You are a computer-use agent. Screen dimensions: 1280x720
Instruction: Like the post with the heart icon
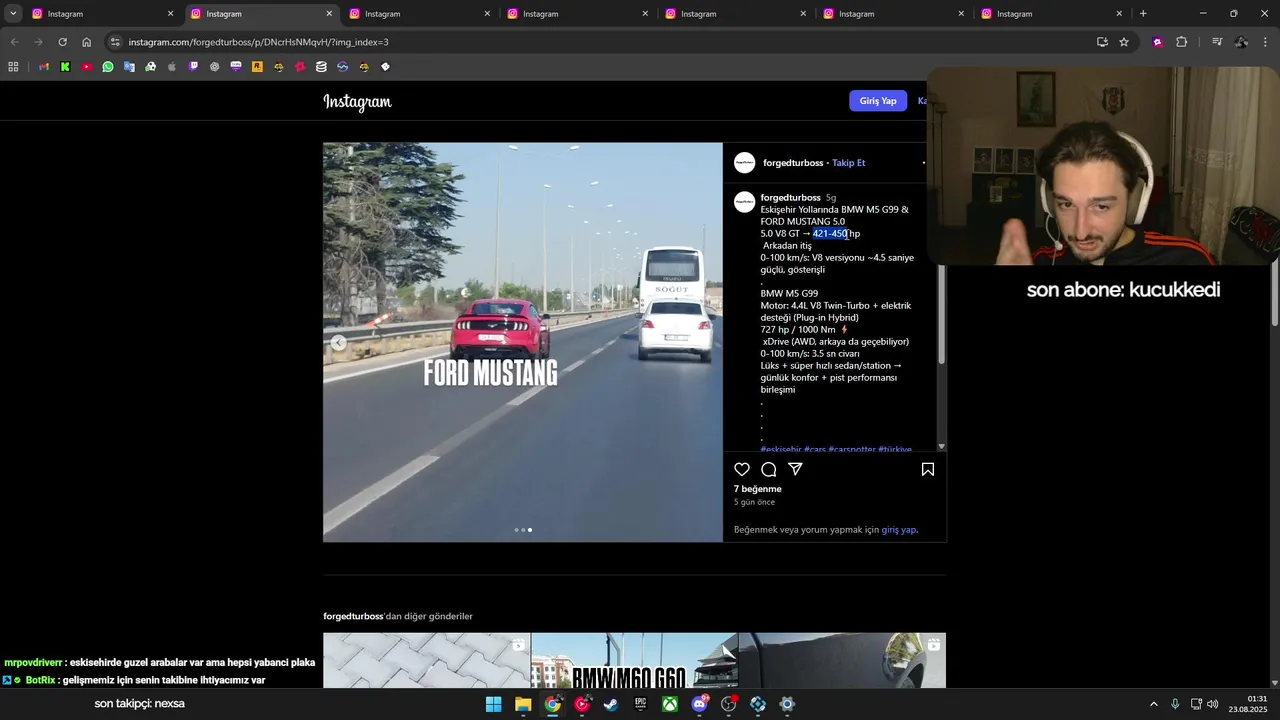pyautogui.click(x=742, y=469)
